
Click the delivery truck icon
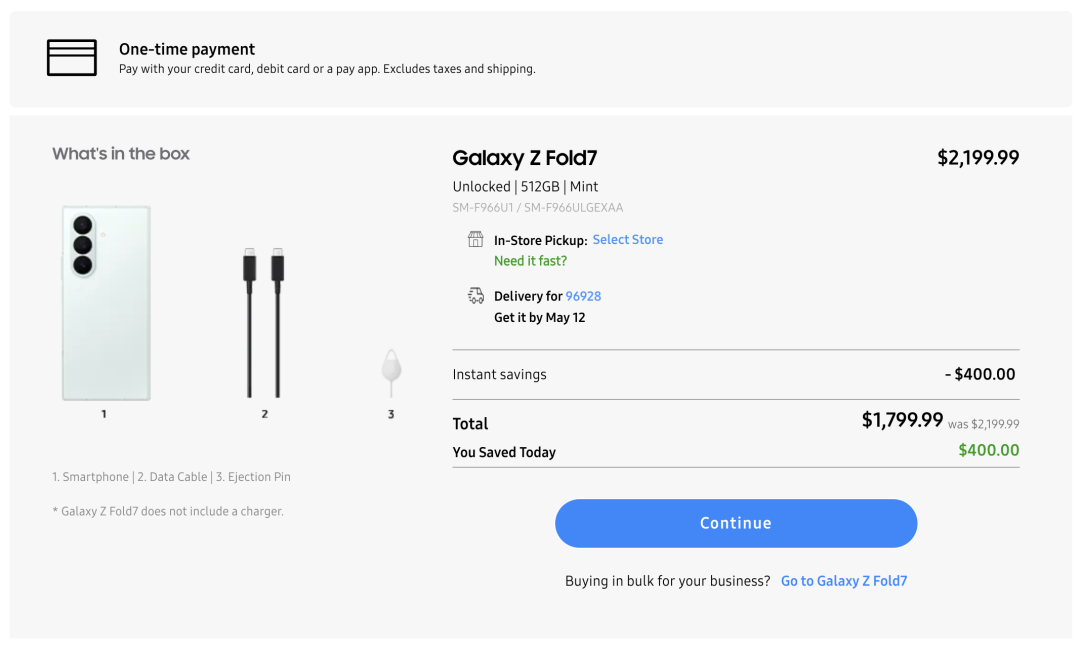point(475,296)
